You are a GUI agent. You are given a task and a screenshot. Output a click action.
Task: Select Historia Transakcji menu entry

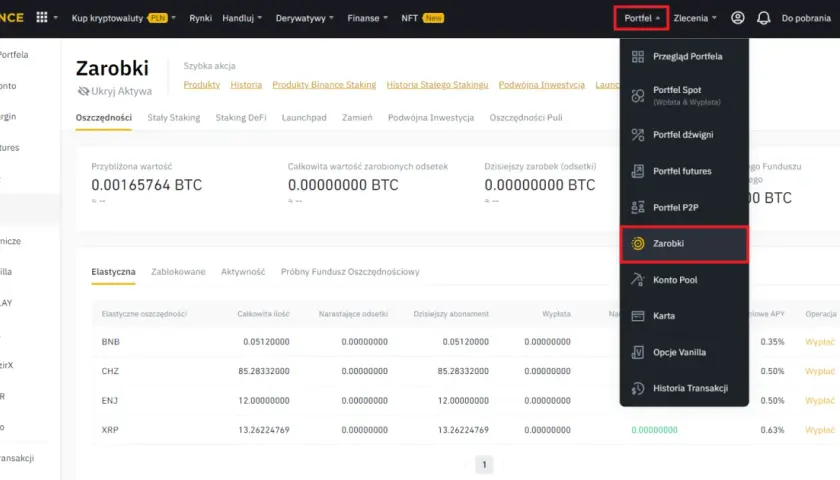pyautogui.click(x=684, y=388)
